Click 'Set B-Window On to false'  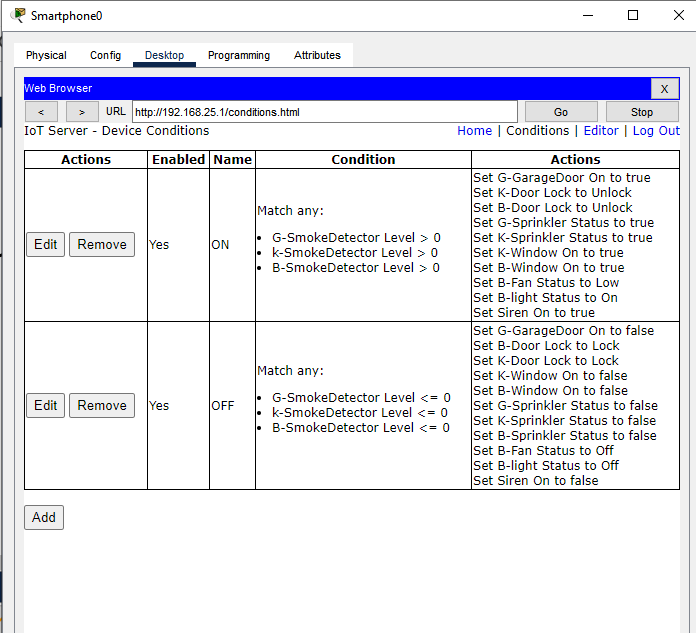pyautogui.click(x=550, y=391)
